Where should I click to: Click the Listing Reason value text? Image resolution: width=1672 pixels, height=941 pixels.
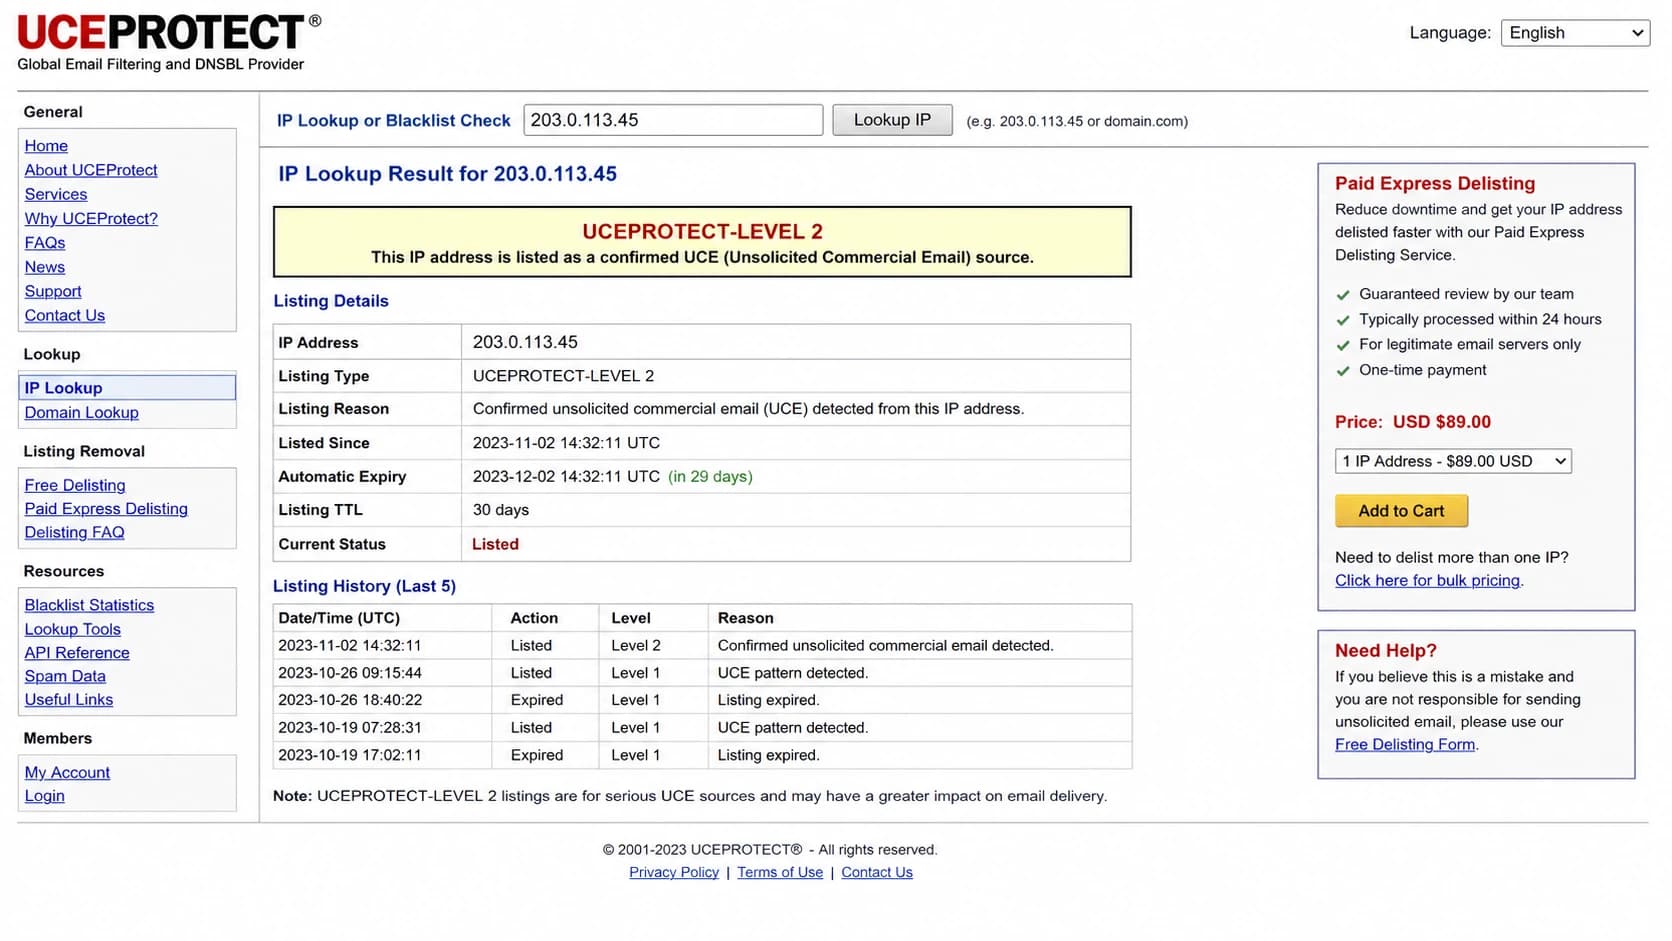(748, 409)
